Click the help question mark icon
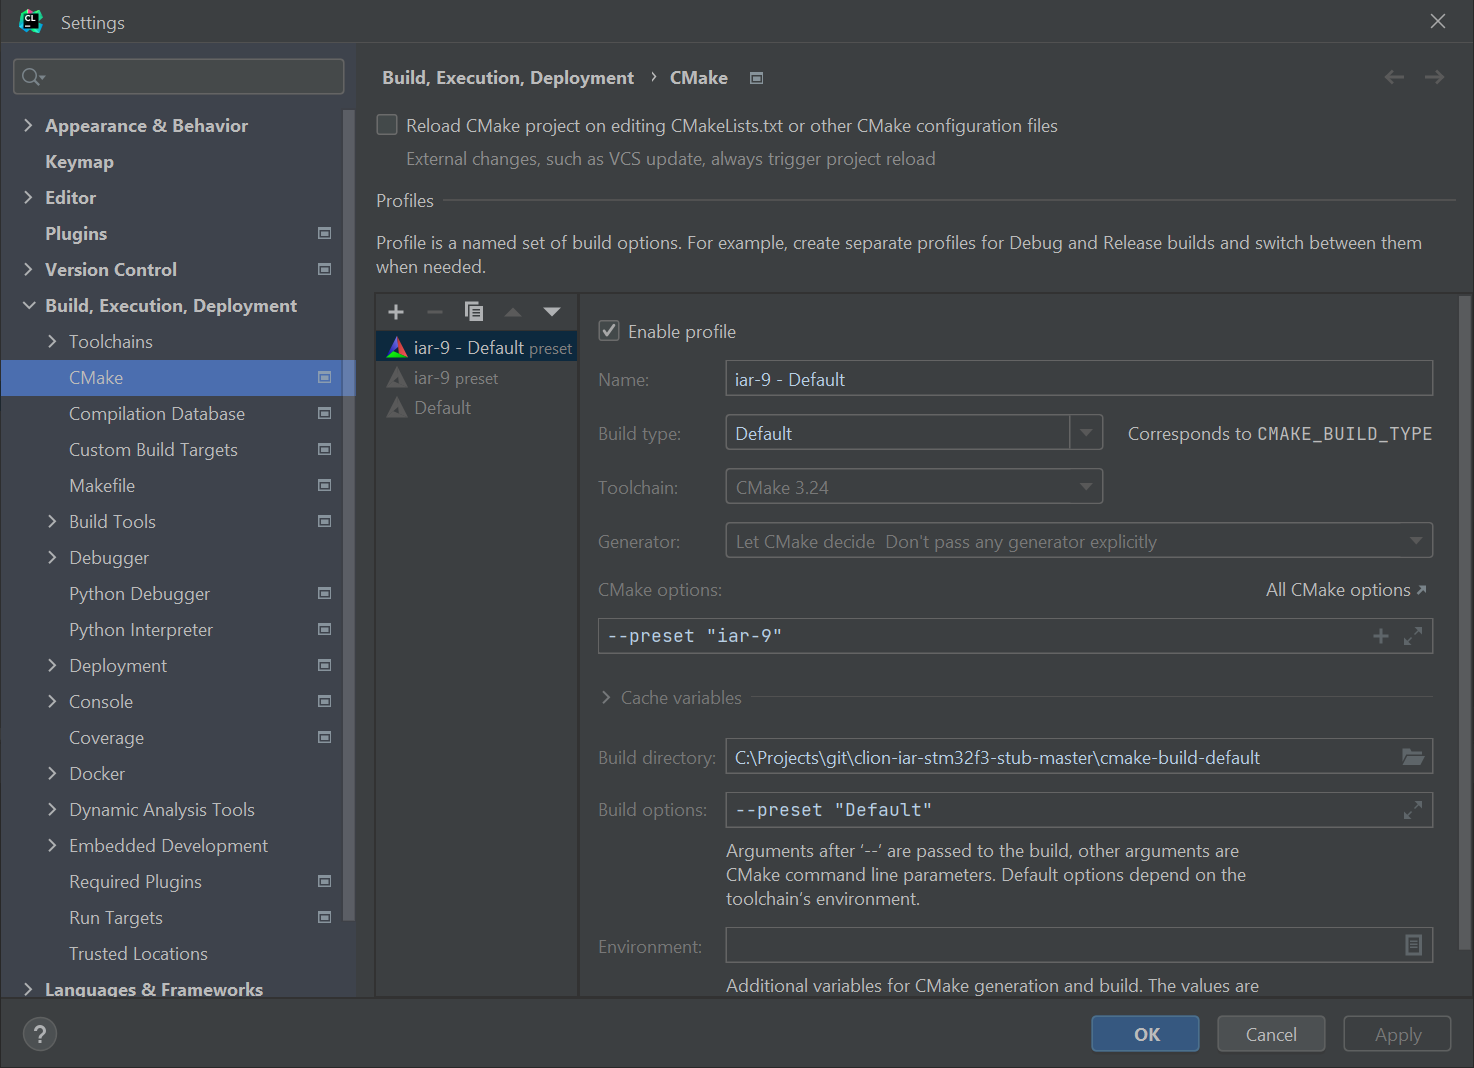Image resolution: width=1474 pixels, height=1068 pixels. pyautogui.click(x=40, y=1034)
